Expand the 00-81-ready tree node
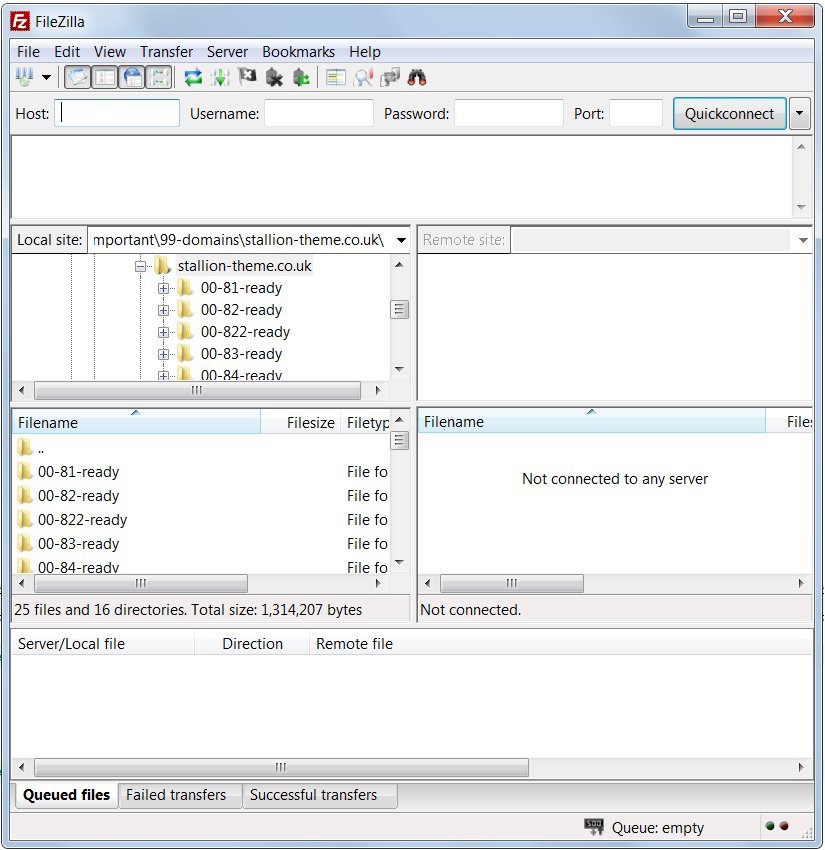The image size is (825, 850). 163,288
